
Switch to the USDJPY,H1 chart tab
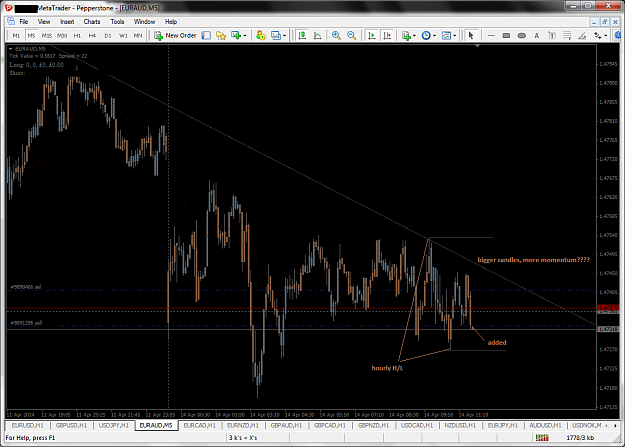click(x=114, y=425)
